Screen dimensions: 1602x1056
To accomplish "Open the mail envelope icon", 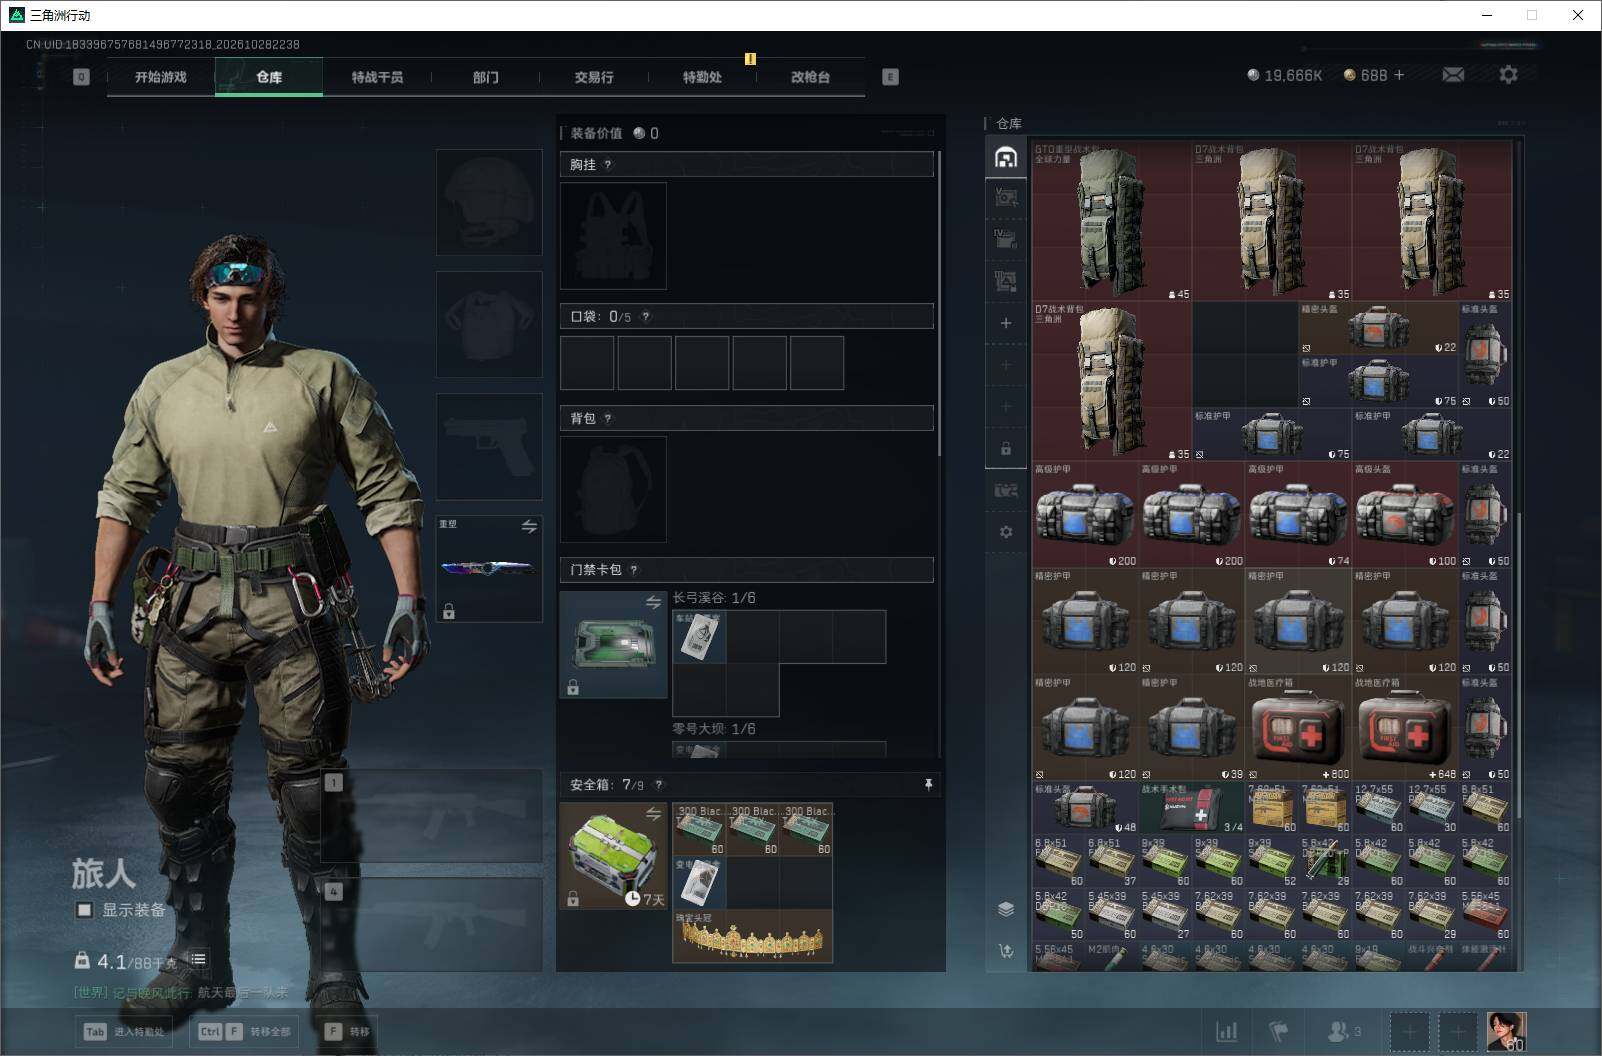I will click(x=1453, y=75).
